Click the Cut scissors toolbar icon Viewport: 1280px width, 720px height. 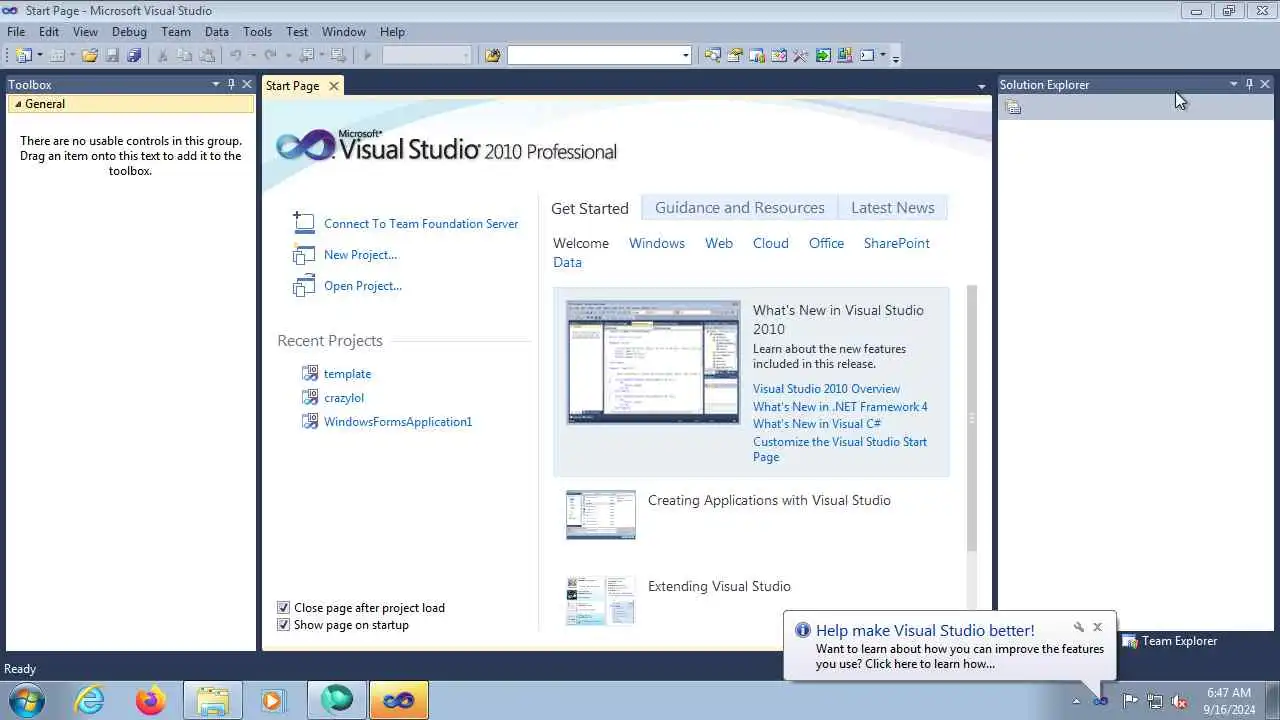click(x=162, y=55)
